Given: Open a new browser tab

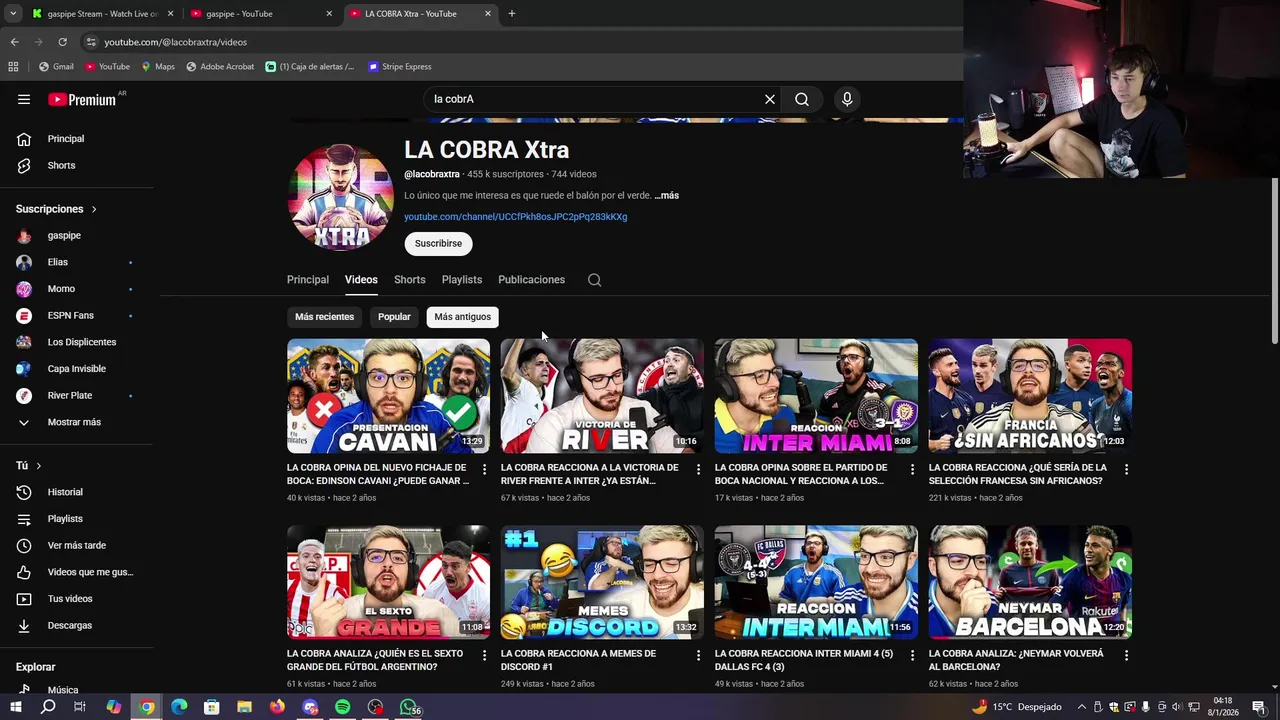Looking at the screenshot, I should tap(512, 14).
